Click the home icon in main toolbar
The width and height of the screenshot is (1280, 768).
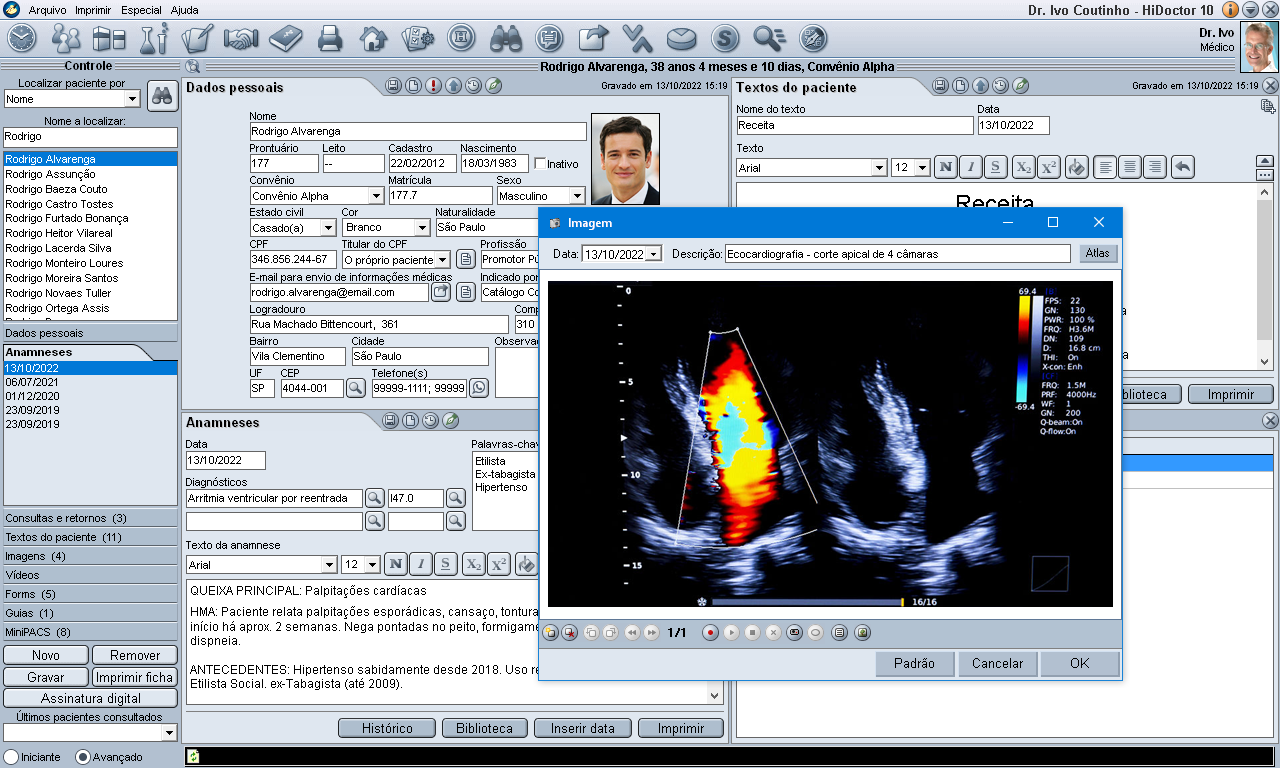pos(373,39)
